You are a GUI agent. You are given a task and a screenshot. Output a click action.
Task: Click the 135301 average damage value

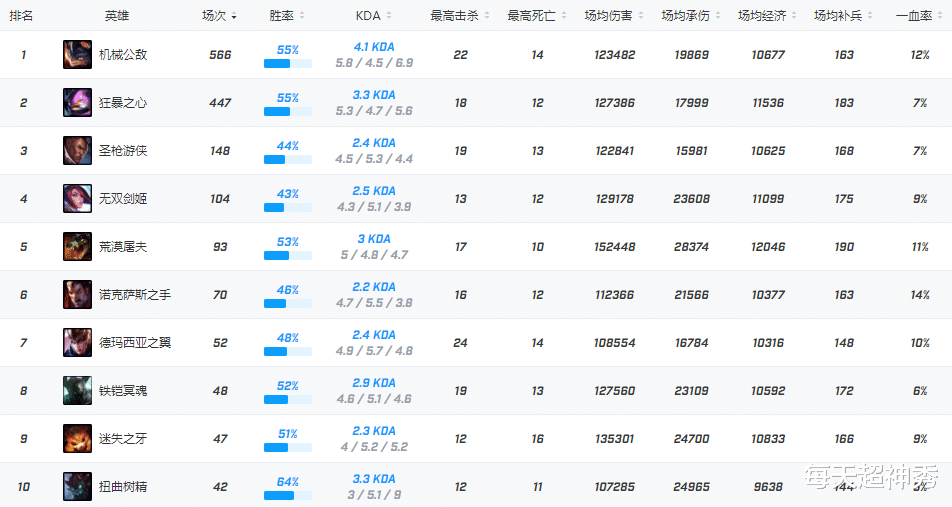point(614,438)
